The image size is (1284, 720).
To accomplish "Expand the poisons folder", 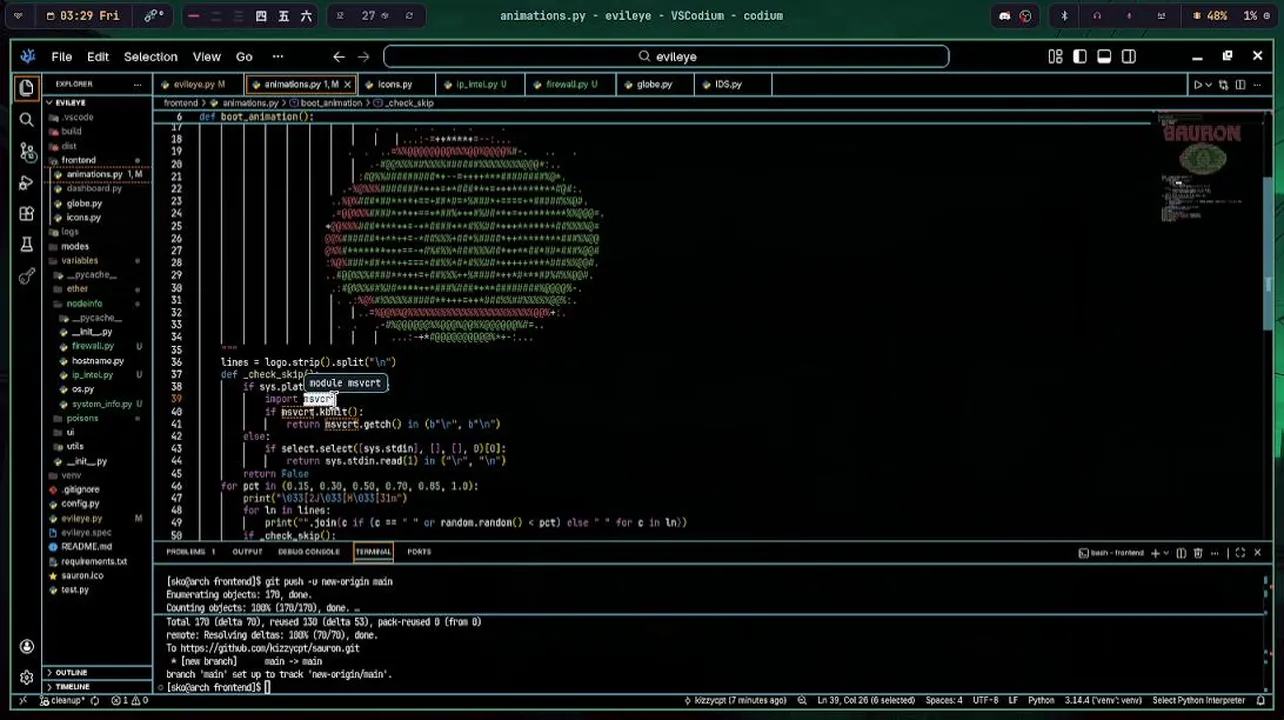I will [x=81, y=419].
